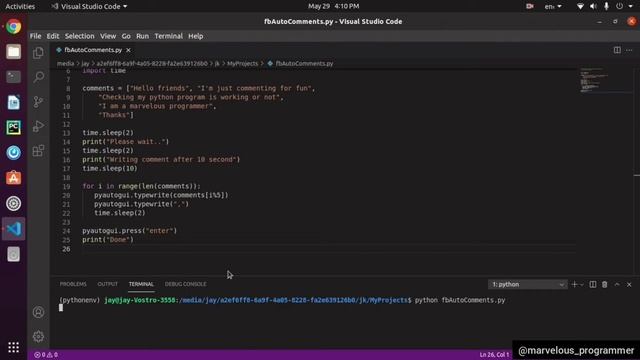Open the Help menu
640x360 pixels.
[x=196, y=36]
